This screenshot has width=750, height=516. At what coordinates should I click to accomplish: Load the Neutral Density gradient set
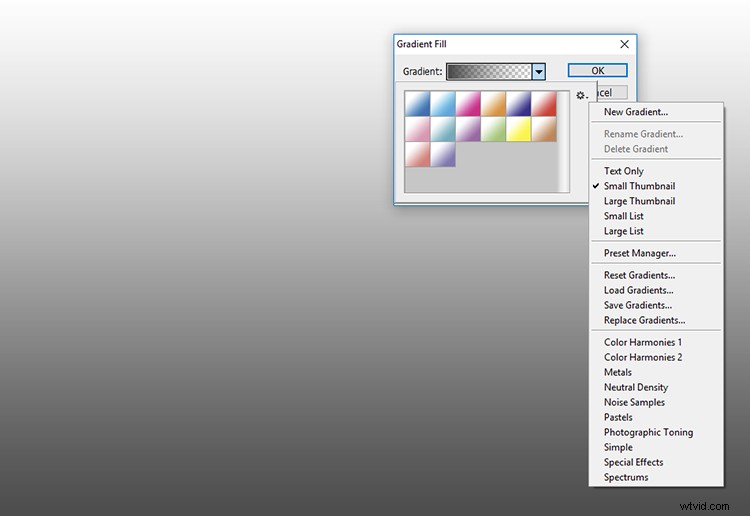[x=636, y=387]
